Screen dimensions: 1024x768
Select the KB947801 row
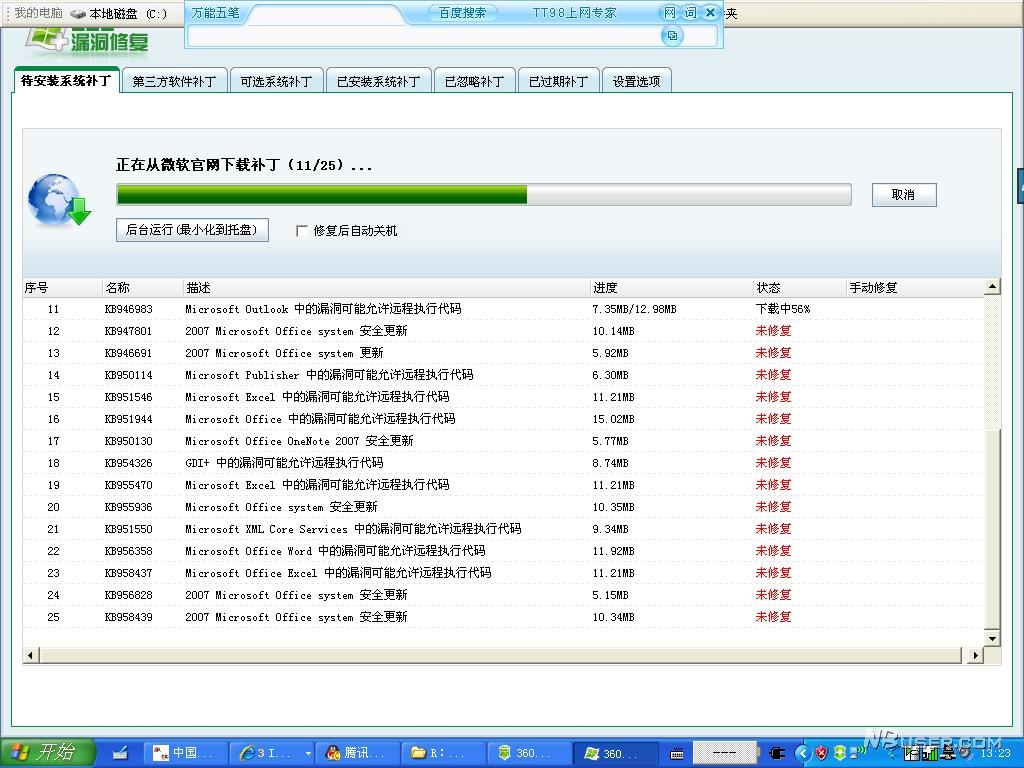pos(503,331)
